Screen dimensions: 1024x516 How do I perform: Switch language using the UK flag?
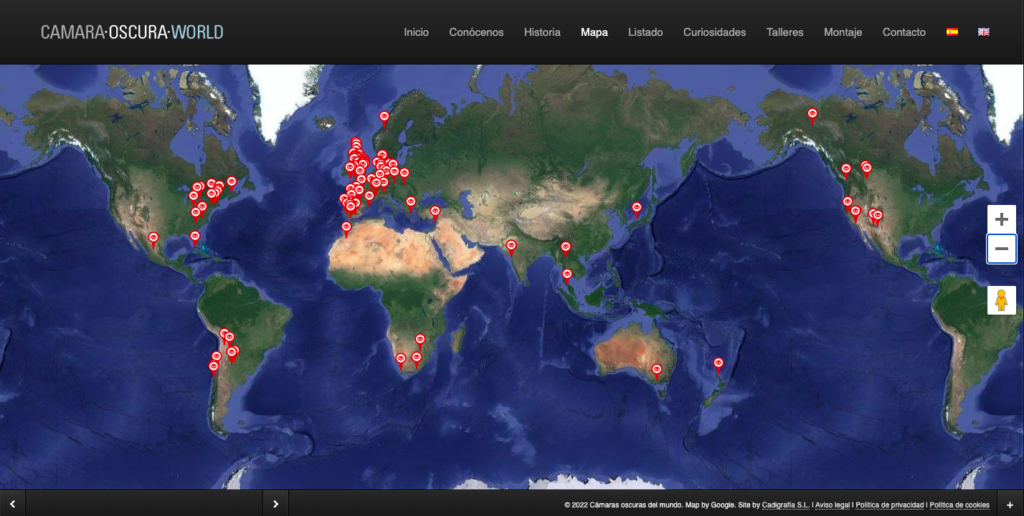pyautogui.click(x=983, y=32)
